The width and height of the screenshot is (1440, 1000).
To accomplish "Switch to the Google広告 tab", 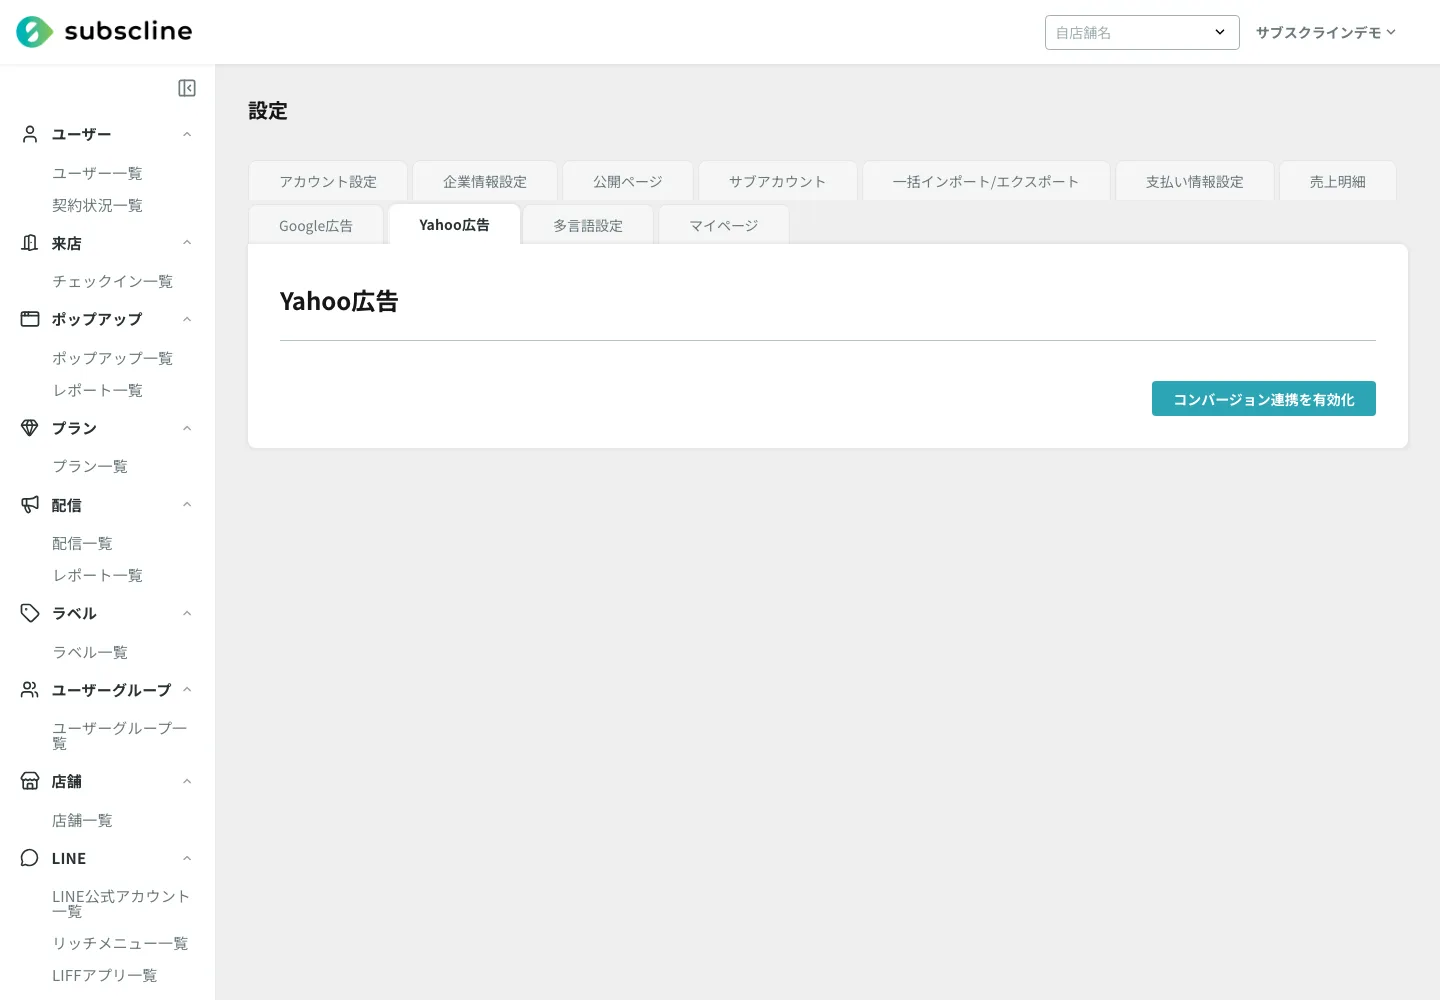I will point(316,225).
